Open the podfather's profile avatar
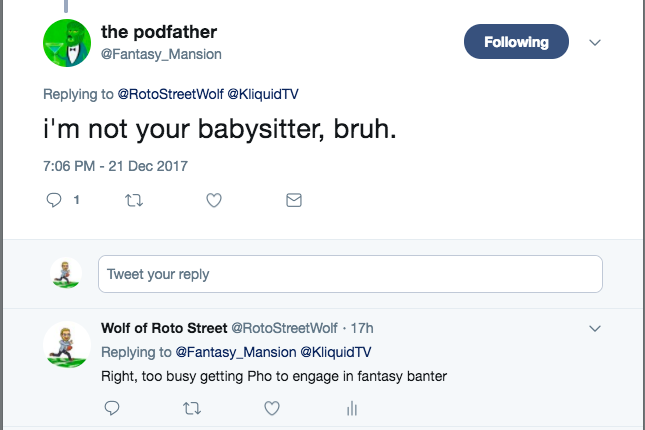The image size is (645, 430). (x=67, y=42)
